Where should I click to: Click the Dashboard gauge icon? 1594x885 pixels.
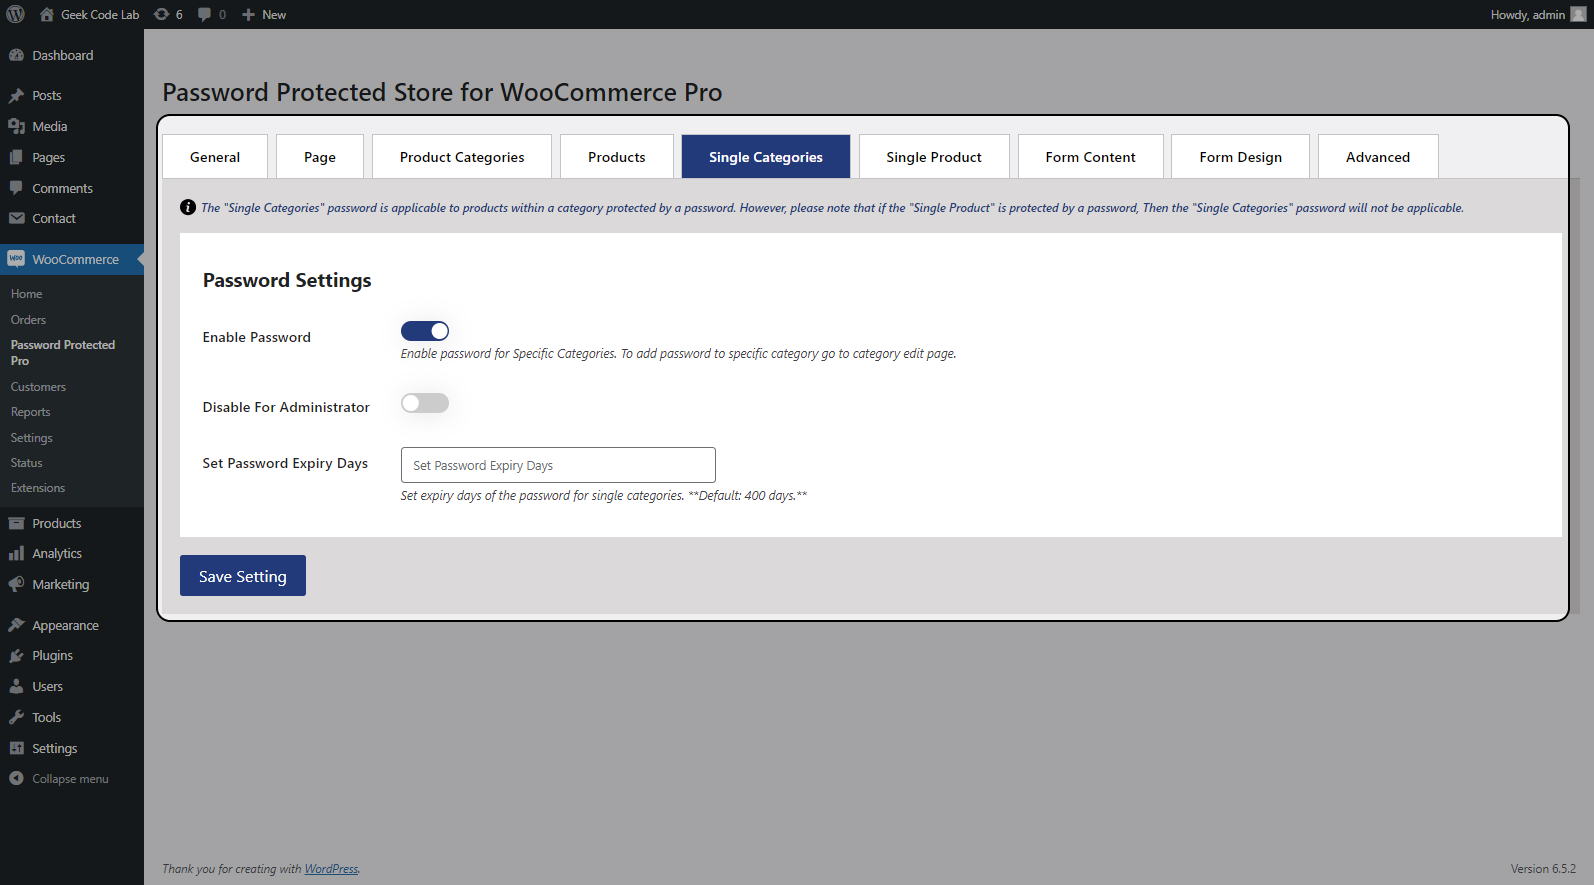tap(16, 55)
